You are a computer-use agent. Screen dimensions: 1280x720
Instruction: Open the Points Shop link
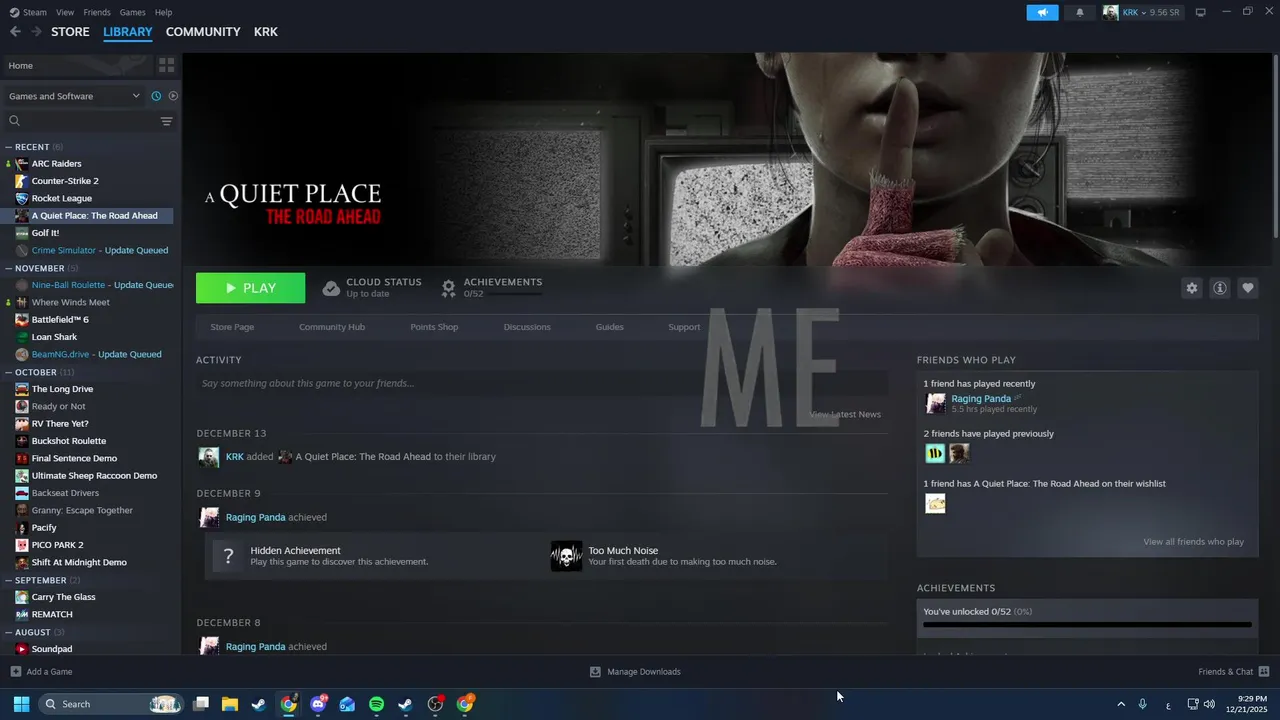434,327
